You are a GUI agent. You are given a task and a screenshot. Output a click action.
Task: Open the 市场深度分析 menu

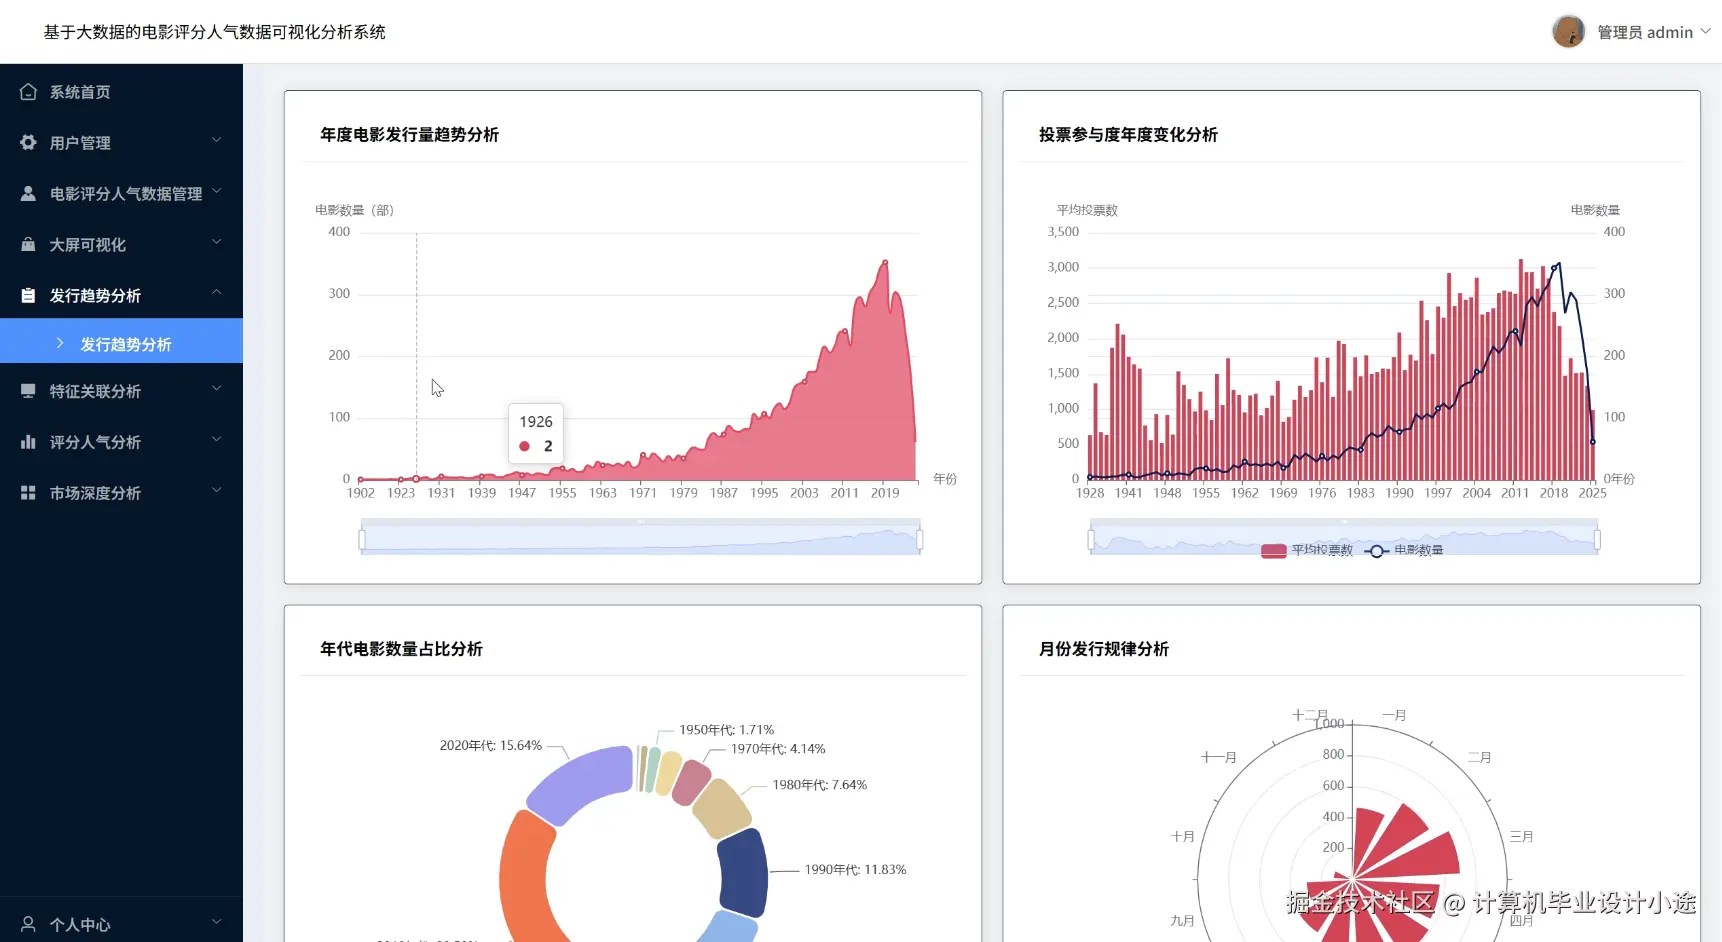pyautogui.click(x=121, y=493)
